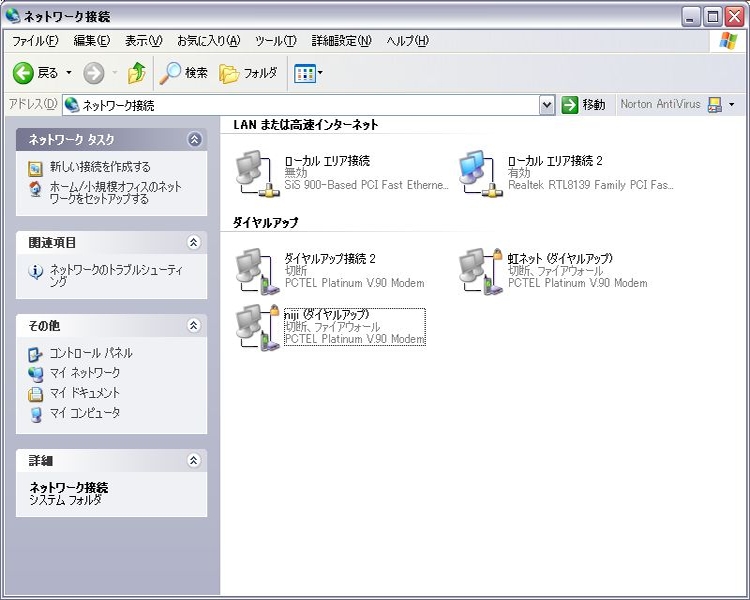Select the niji (ダイヤルアップ) connection icon
750x600 pixels.
pyautogui.click(x=257, y=328)
